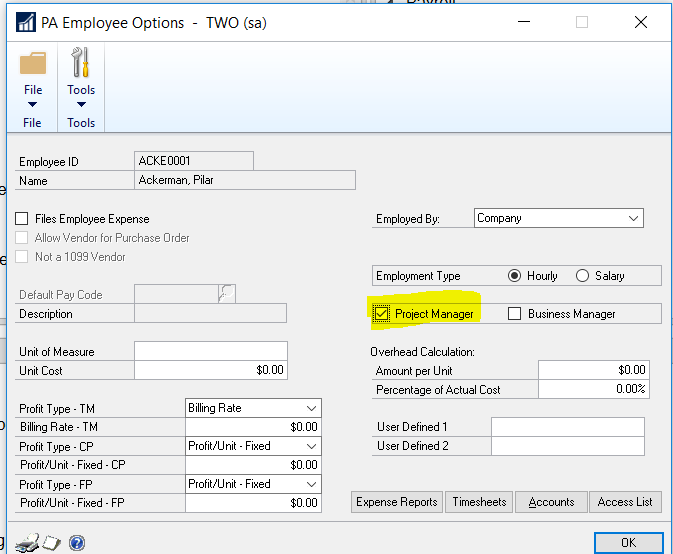Click the Tools wrench and screwdriver icon
The width and height of the screenshot is (673, 554).
81,63
